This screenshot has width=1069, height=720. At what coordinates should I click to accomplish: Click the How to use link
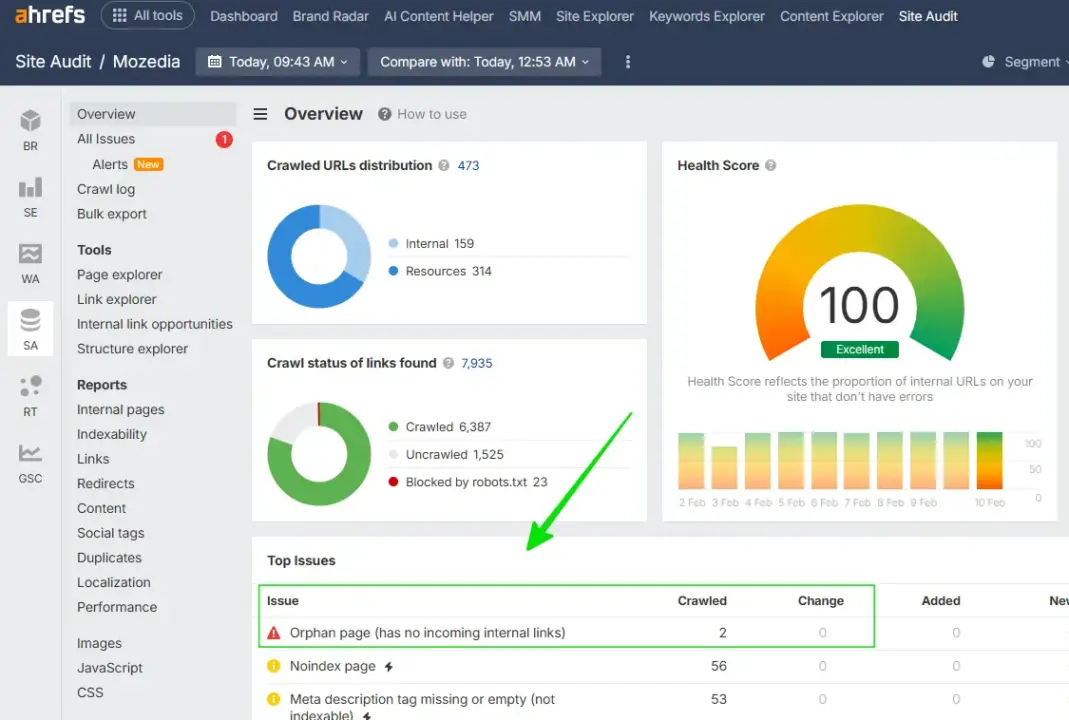432,113
